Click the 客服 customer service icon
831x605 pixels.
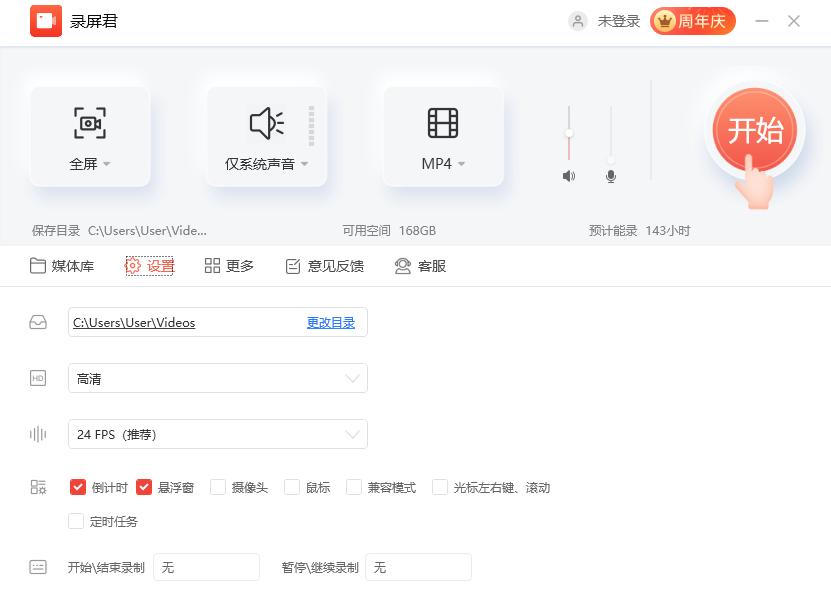[401, 266]
